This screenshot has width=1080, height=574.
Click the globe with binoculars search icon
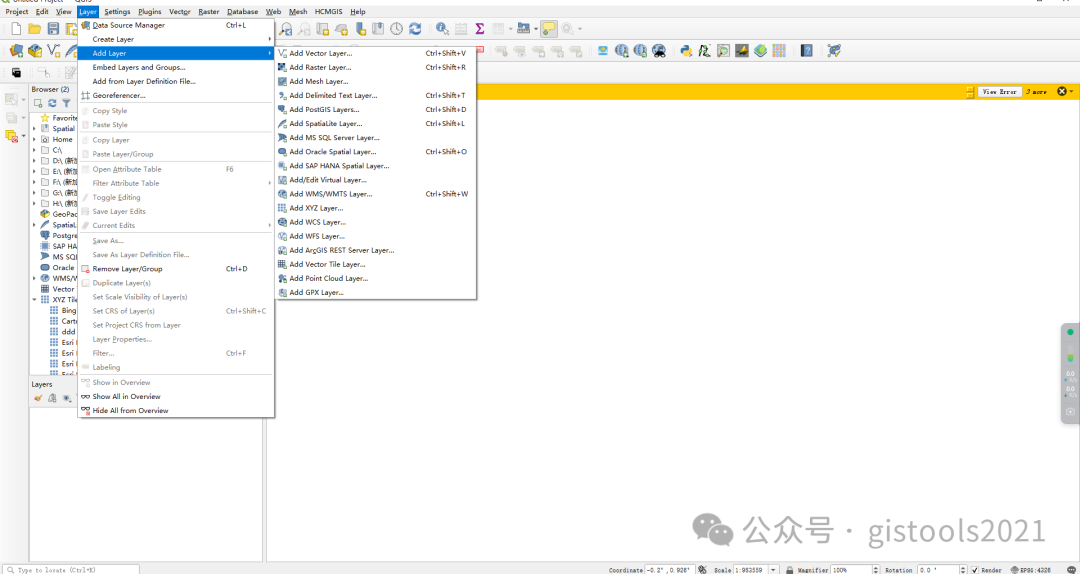659,50
